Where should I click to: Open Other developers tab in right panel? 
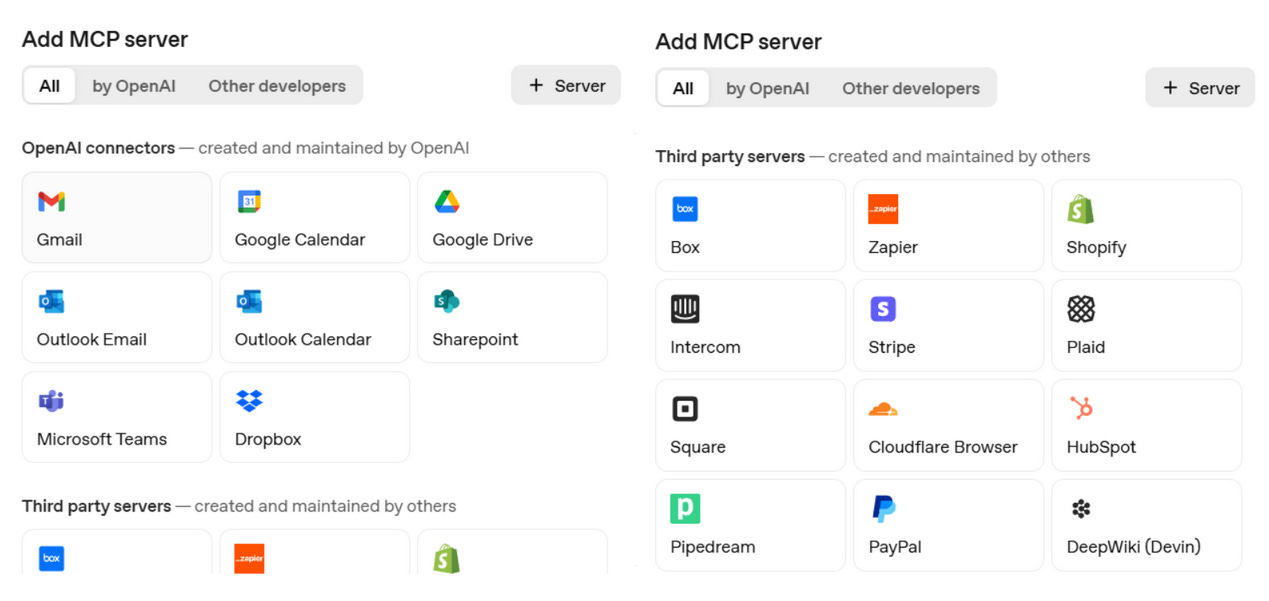(x=911, y=88)
